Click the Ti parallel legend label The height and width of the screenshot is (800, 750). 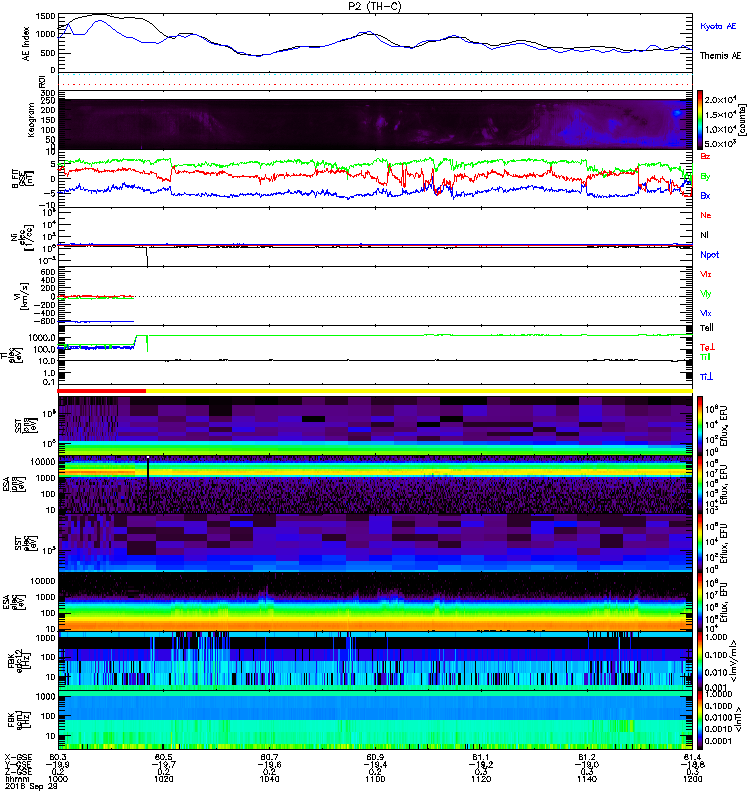point(705,357)
